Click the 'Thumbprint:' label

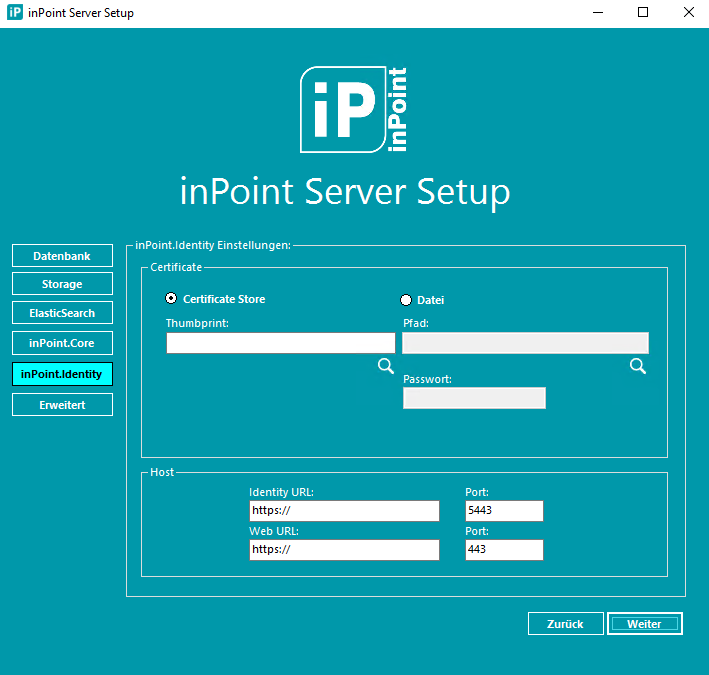pos(197,323)
